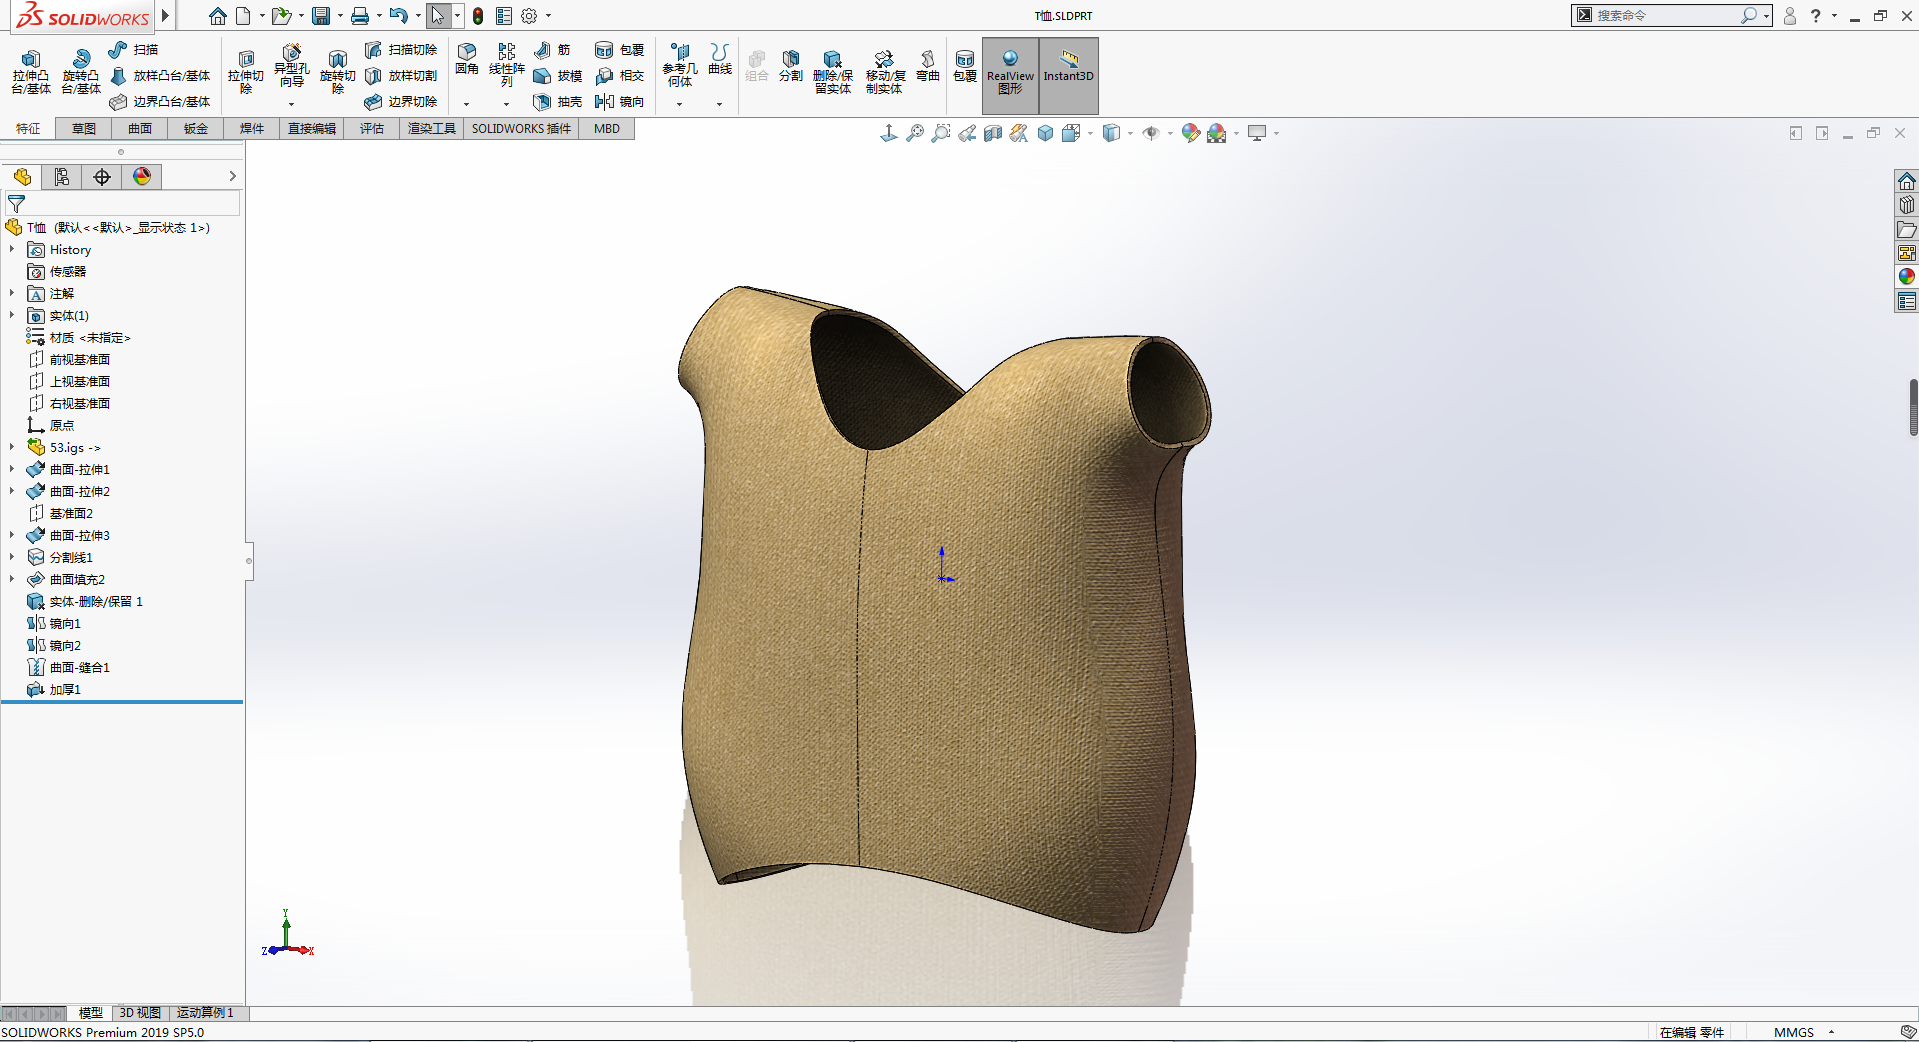Expand the 曲面填充2 feature node
1919x1042 pixels.
point(12,580)
